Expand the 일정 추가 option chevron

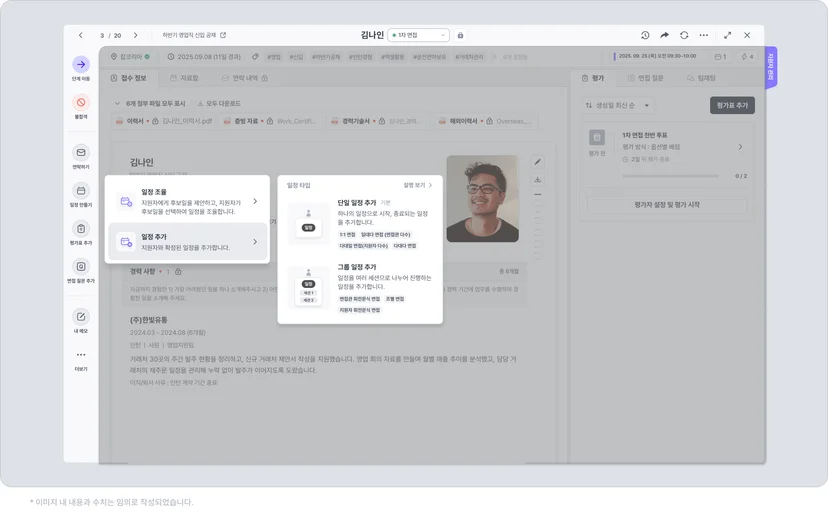(x=255, y=242)
